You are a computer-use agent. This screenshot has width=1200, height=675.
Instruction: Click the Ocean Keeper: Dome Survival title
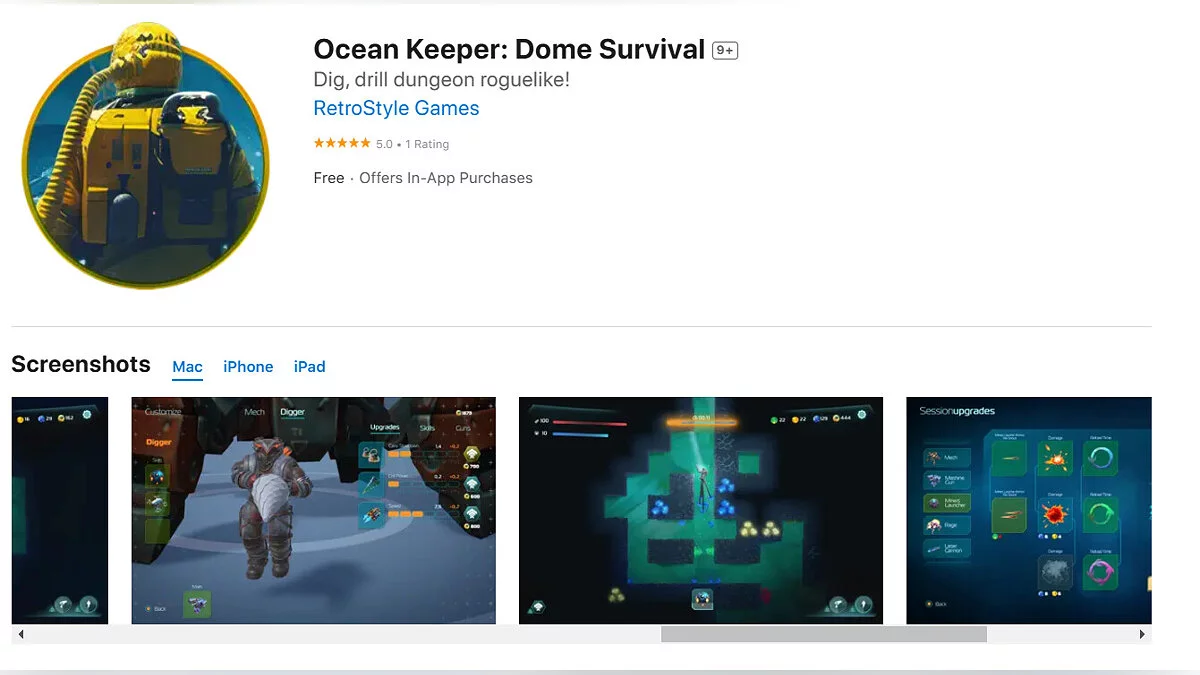tap(509, 50)
